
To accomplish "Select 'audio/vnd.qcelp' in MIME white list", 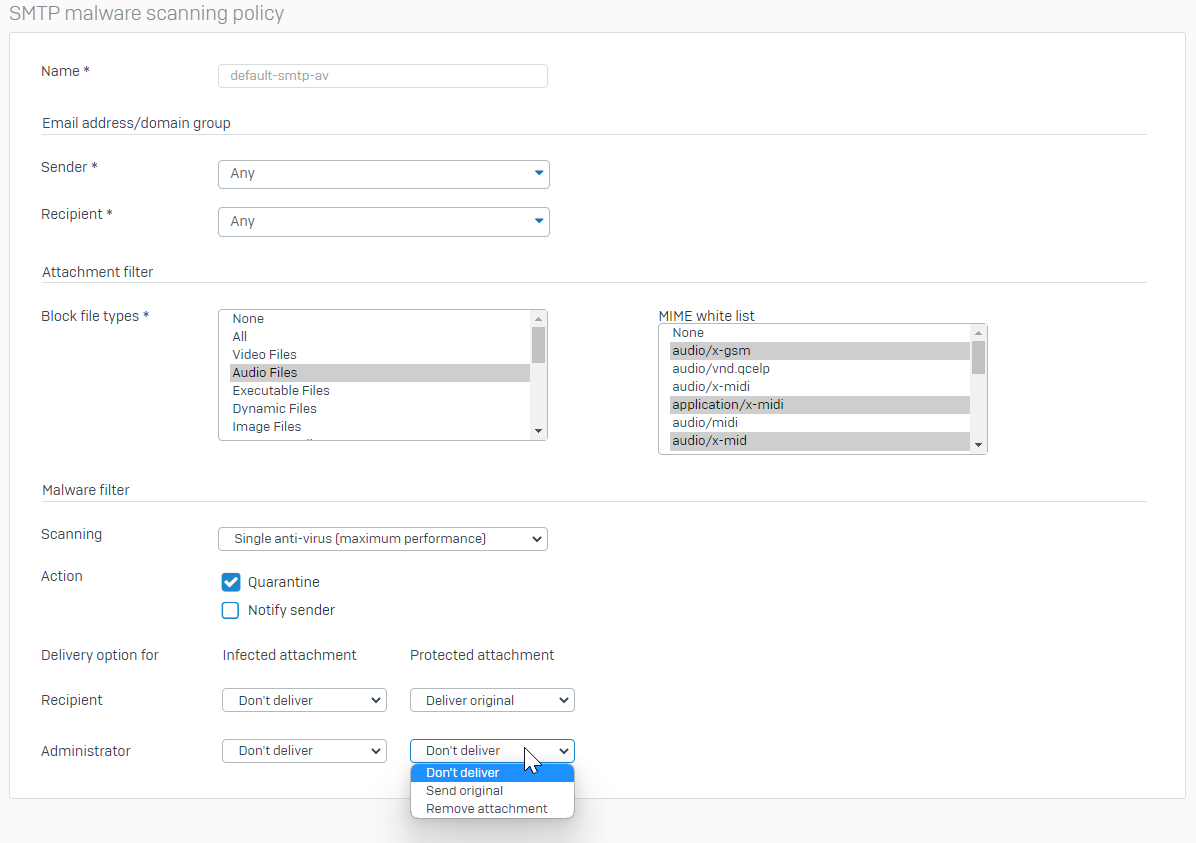I will [720, 369].
